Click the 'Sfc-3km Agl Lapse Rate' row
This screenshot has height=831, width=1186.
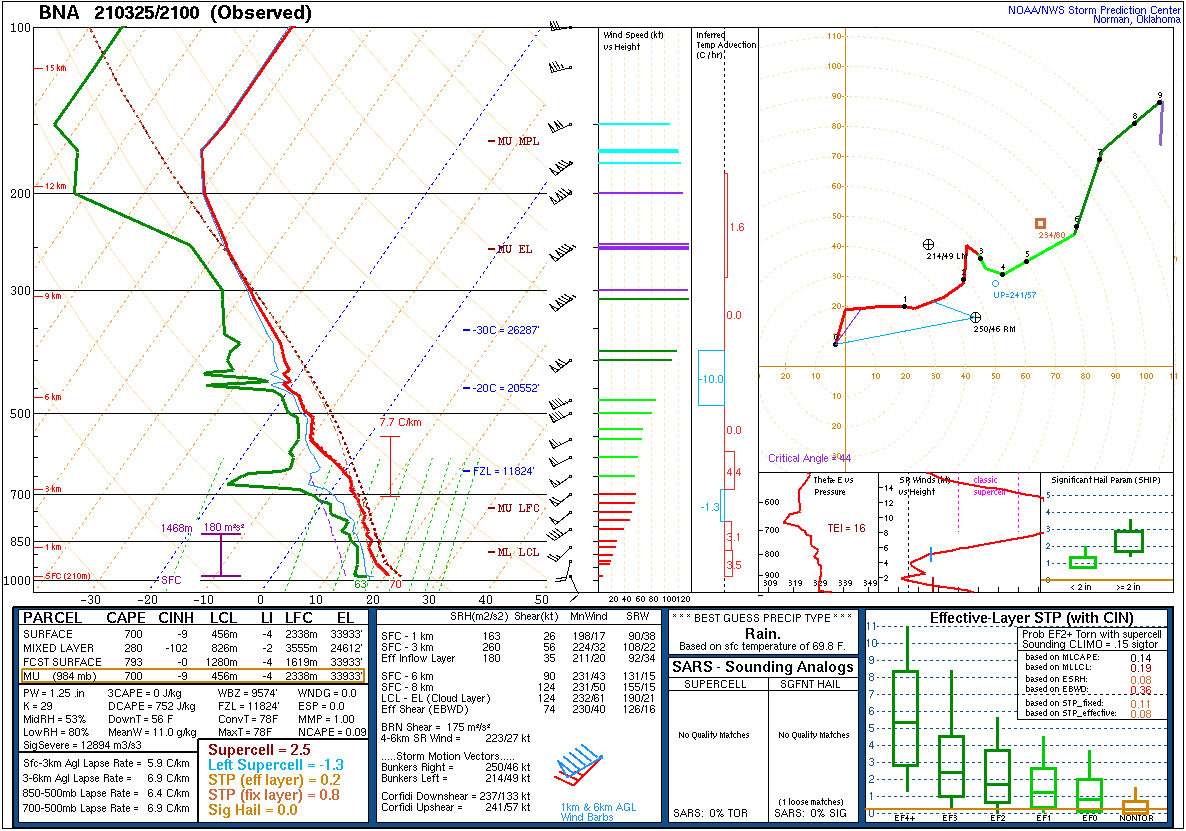pos(107,763)
